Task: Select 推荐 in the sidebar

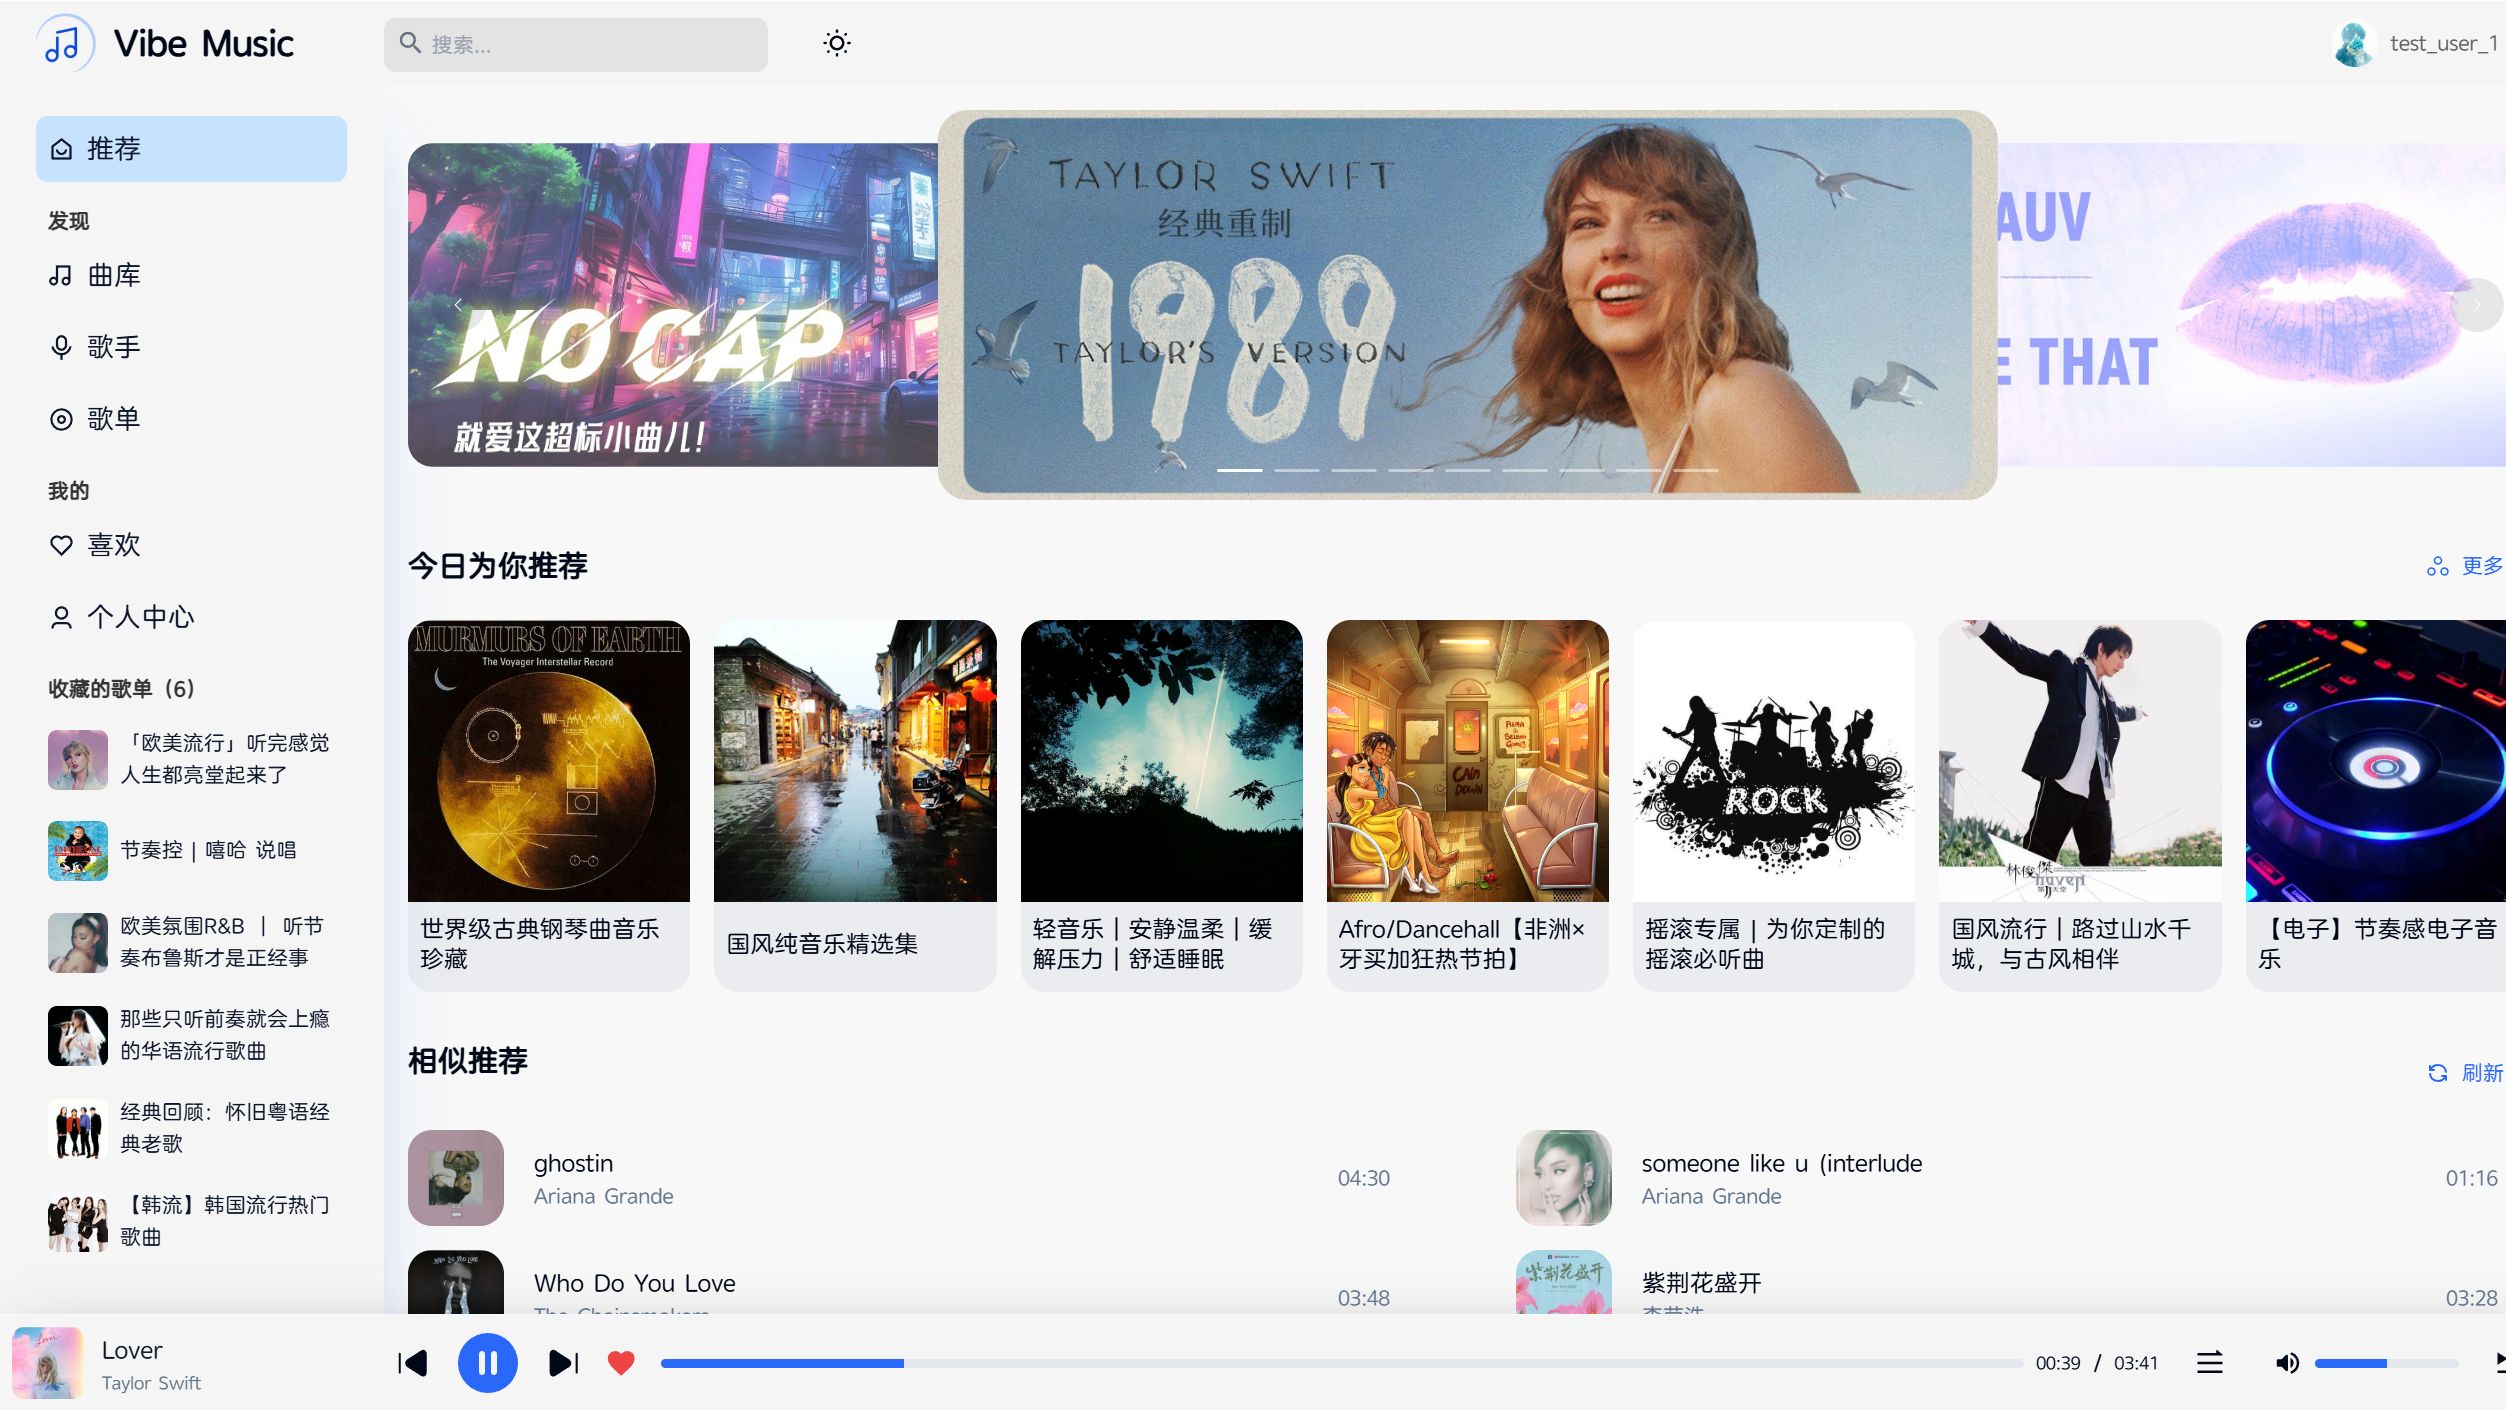Action: (x=191, y=149)
